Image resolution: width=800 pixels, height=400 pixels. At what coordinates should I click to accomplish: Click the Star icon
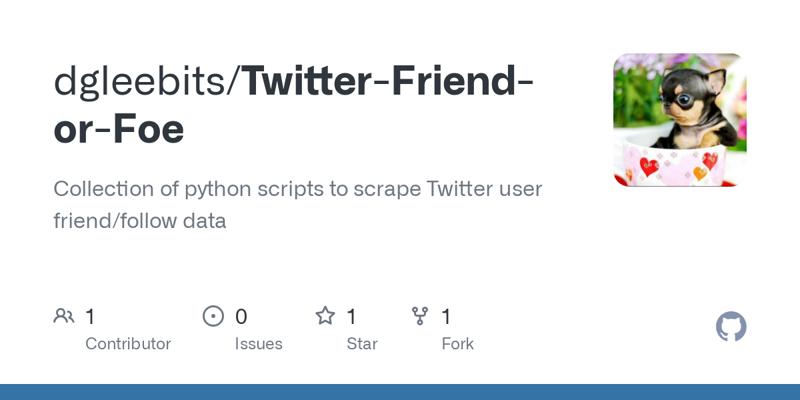tap(325, 317)
